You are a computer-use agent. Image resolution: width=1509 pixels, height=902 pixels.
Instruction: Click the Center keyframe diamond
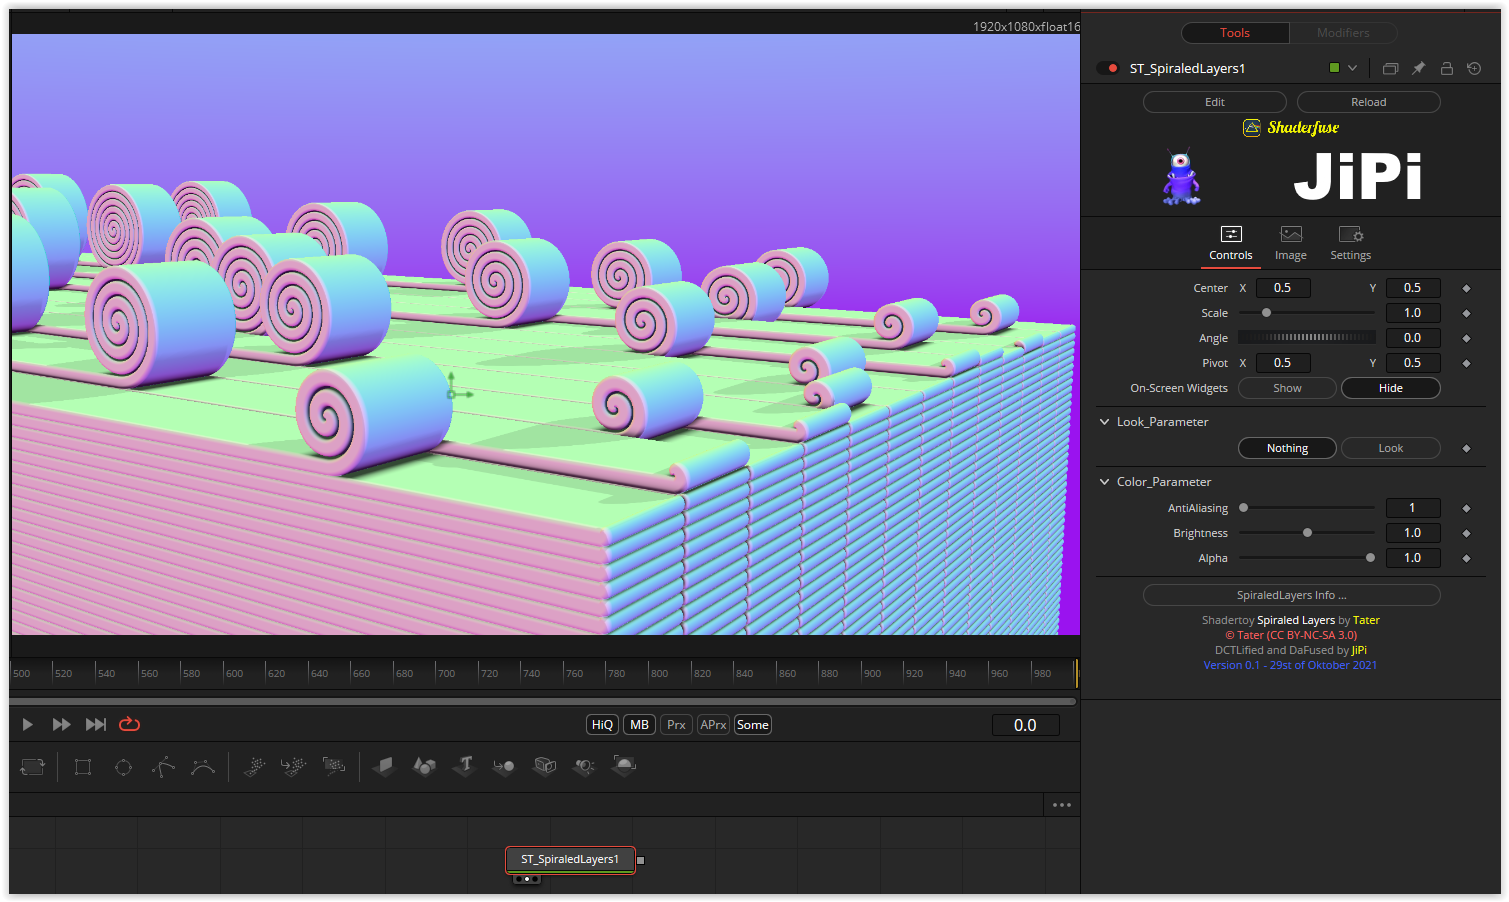tap(1466, 288)
